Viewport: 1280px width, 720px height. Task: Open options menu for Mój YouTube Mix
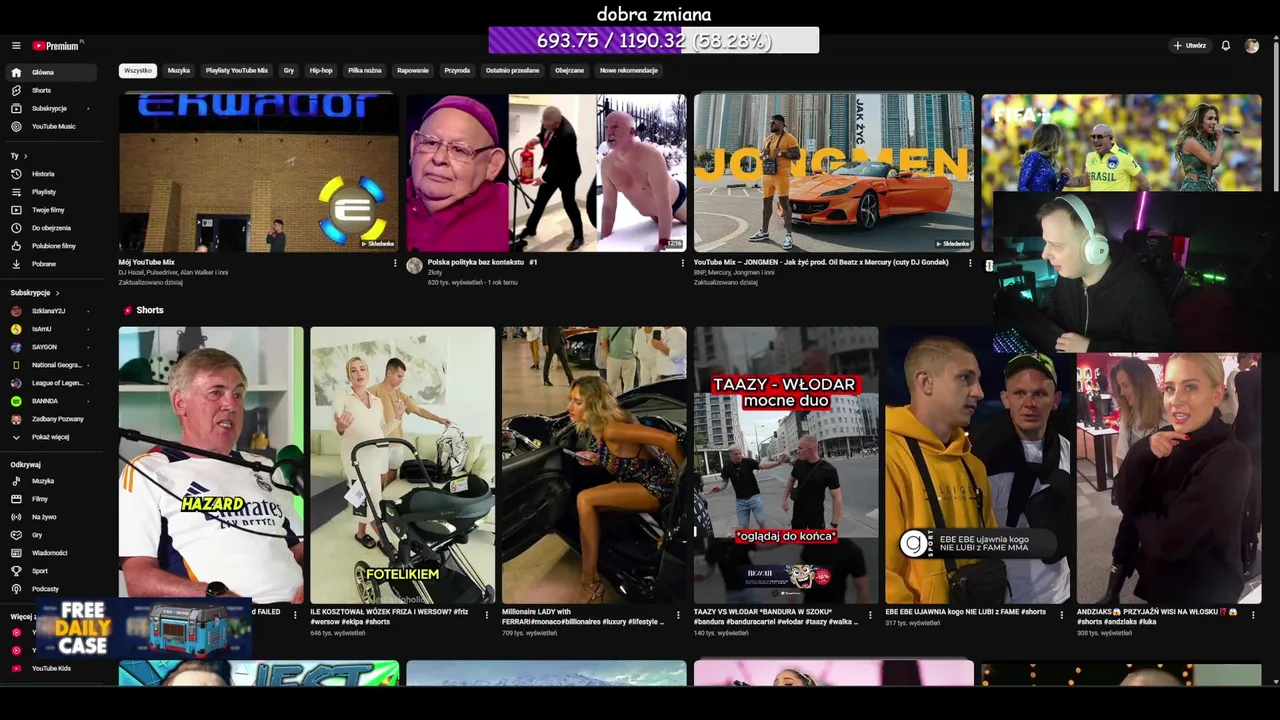[x=395, y=264]
